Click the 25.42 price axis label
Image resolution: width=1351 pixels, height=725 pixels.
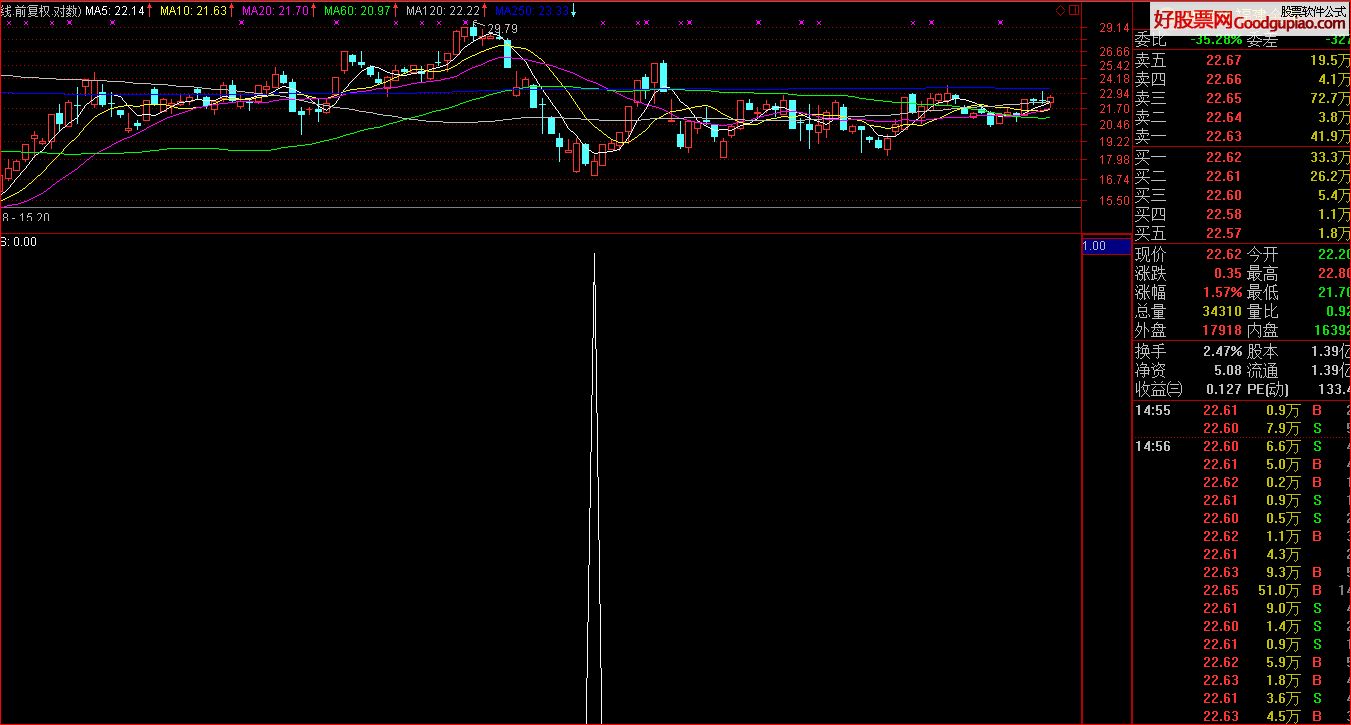pos(1113,65)
